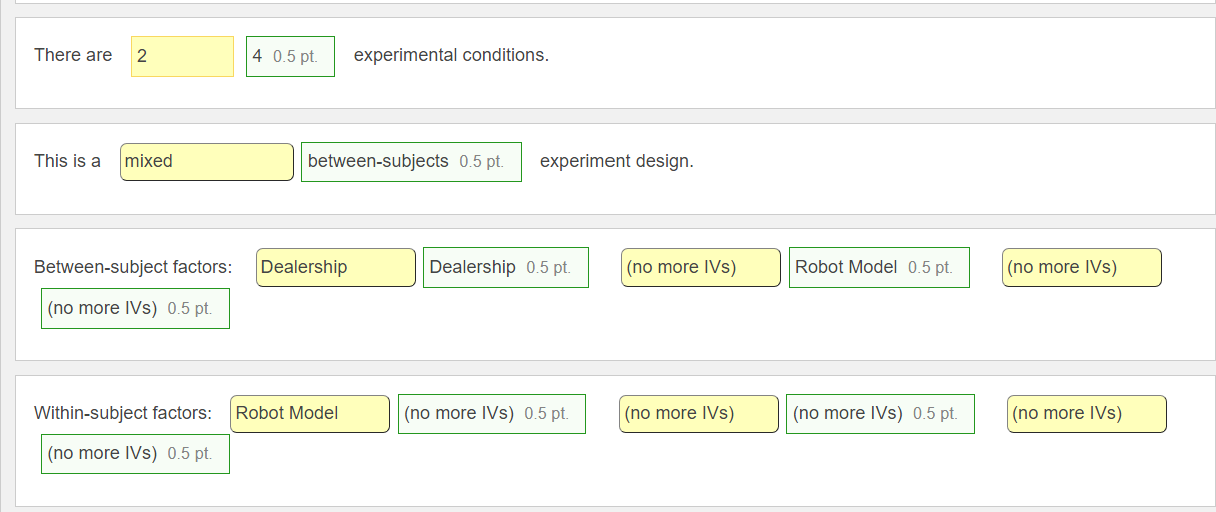
Task: Open third within-subject factor dropdown (no more IVs)
Action: pos(1086,414)
